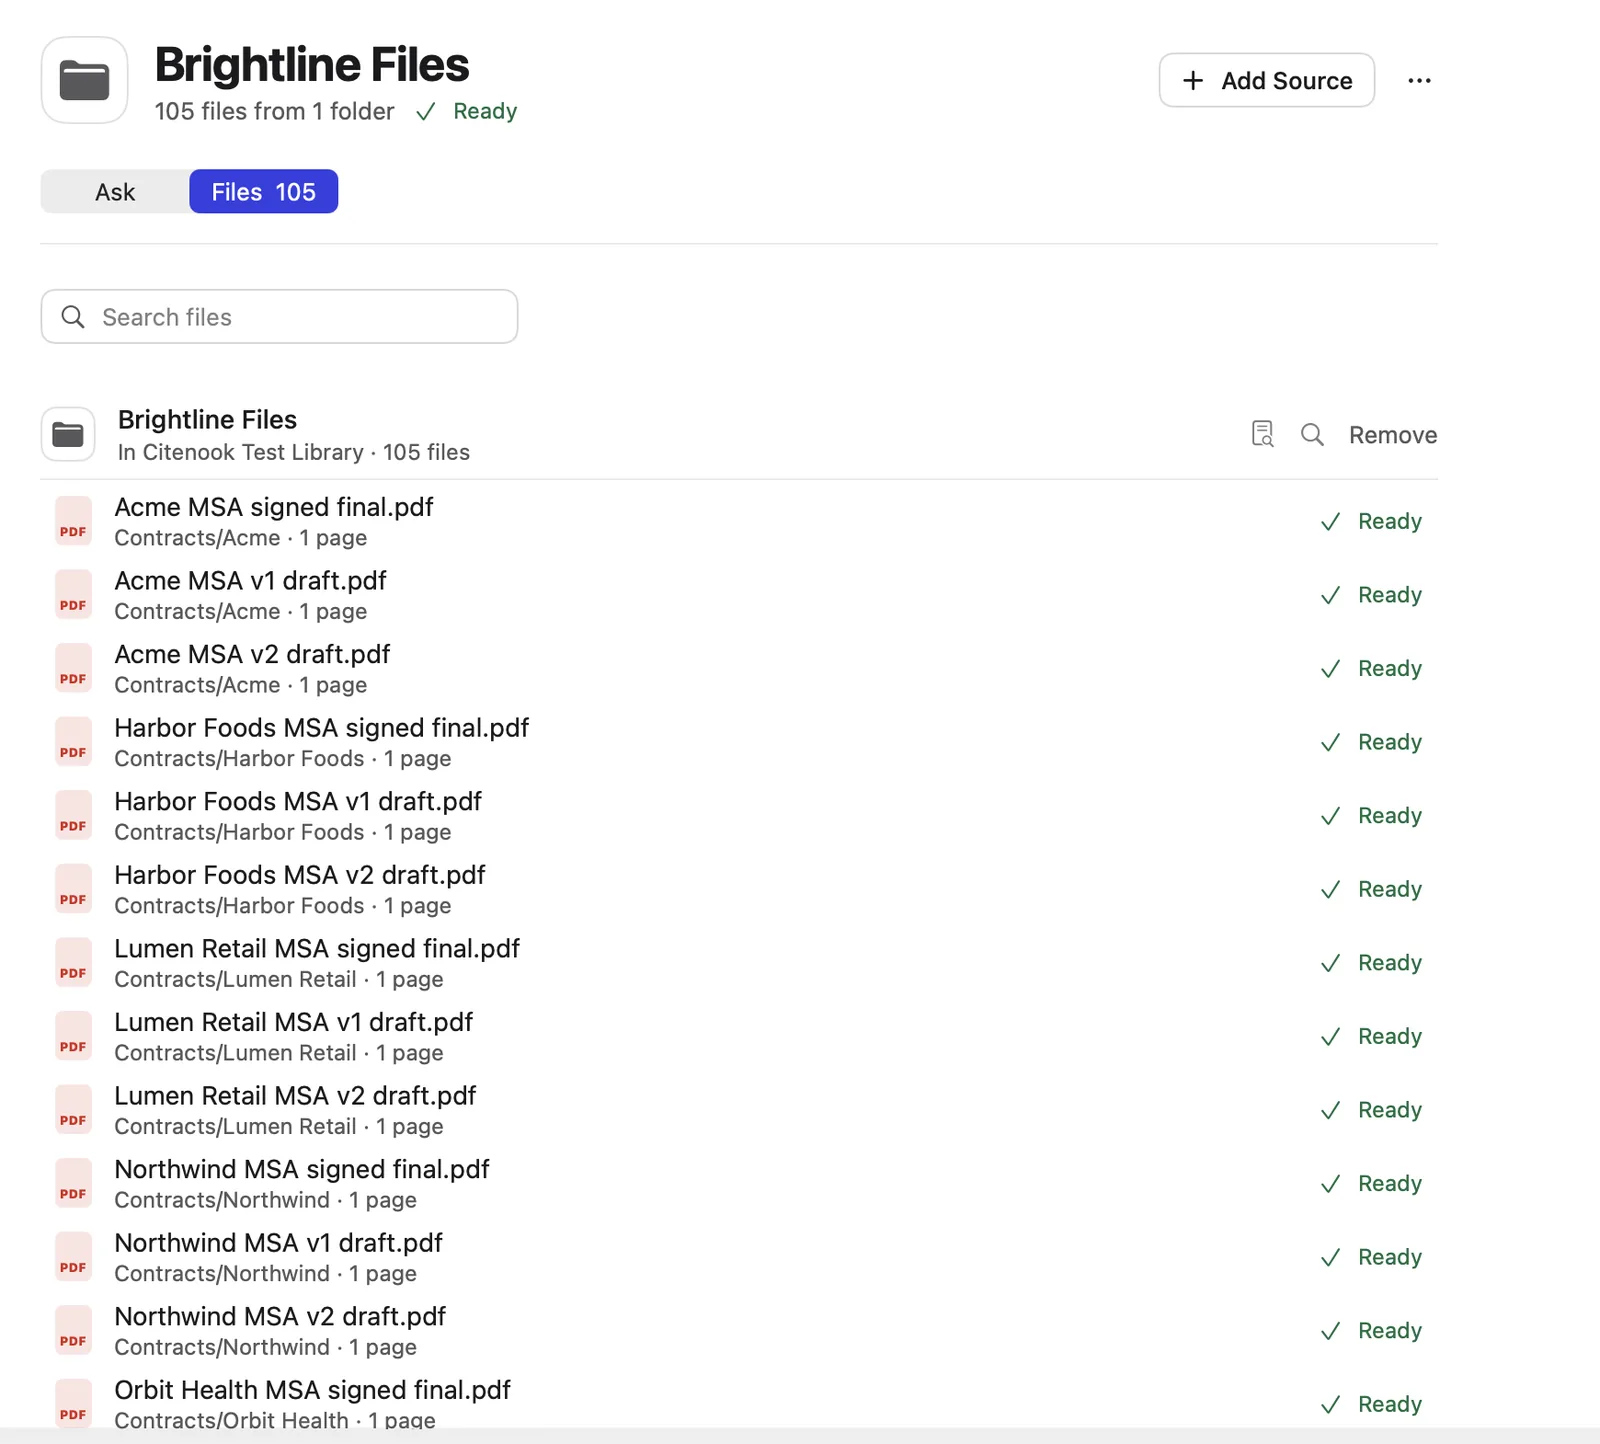1600x1444 pixels.
Task: Click the magnifier icon beside Remove
Action: [x=1312, y=434]
